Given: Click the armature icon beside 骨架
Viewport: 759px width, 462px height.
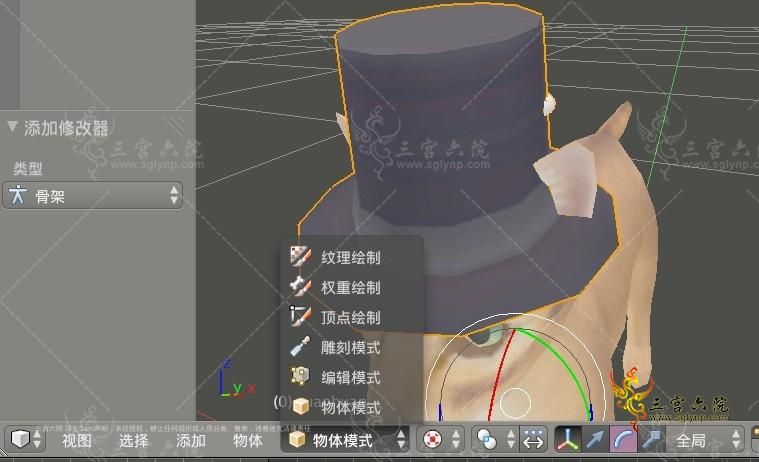Looking at the screenshot, I should [18, 195].
